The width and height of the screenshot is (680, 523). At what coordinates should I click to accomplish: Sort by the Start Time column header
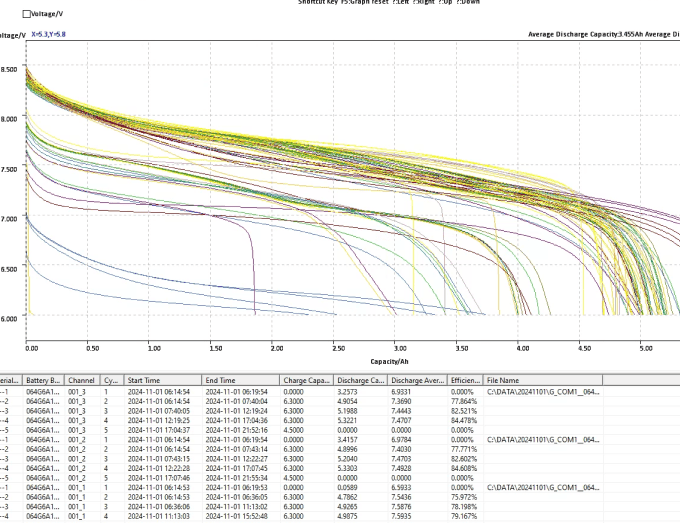coord(163,380)
